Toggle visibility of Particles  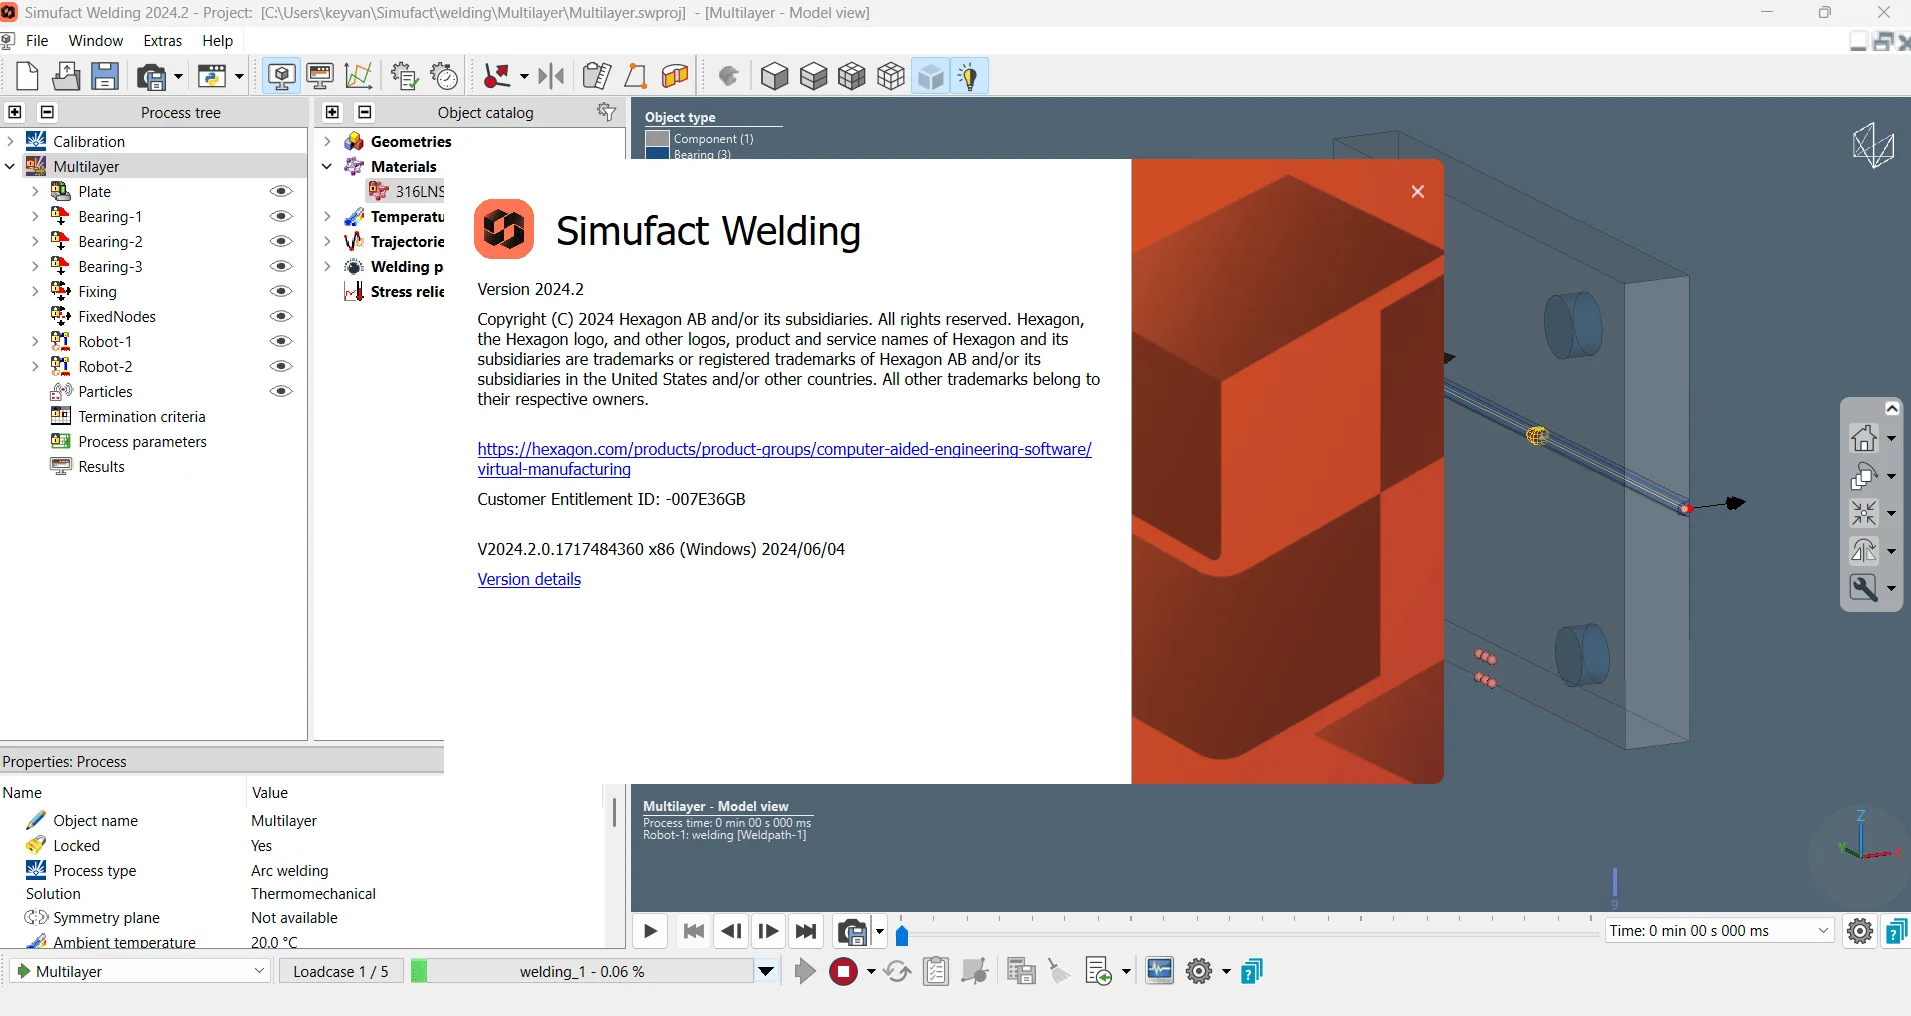pos(282,391)
